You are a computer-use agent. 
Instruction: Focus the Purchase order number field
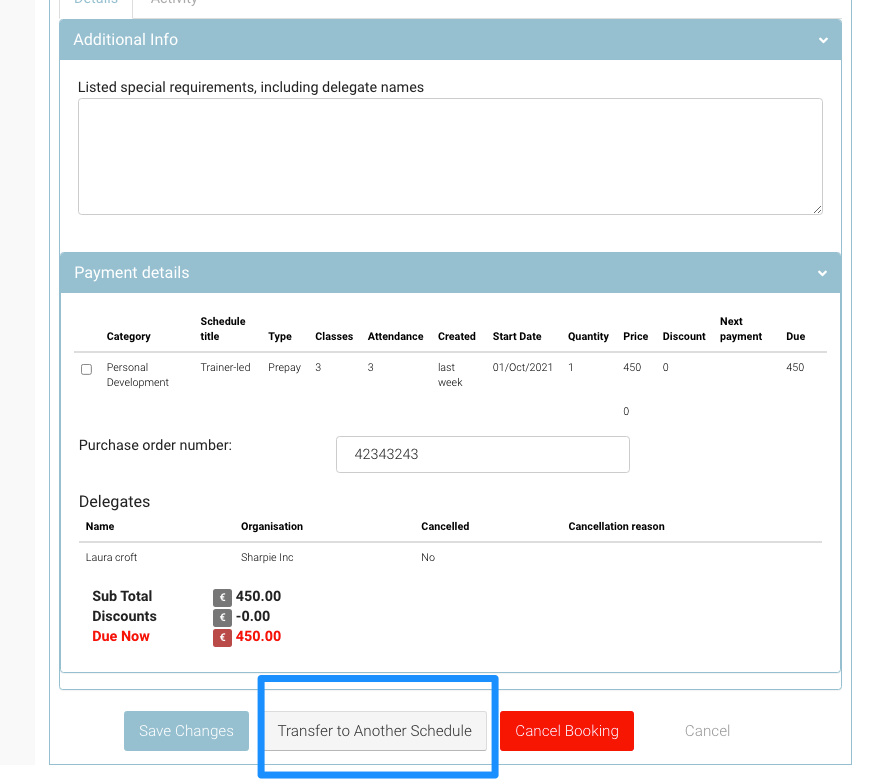pyautogui.click(x=483, y=454)
